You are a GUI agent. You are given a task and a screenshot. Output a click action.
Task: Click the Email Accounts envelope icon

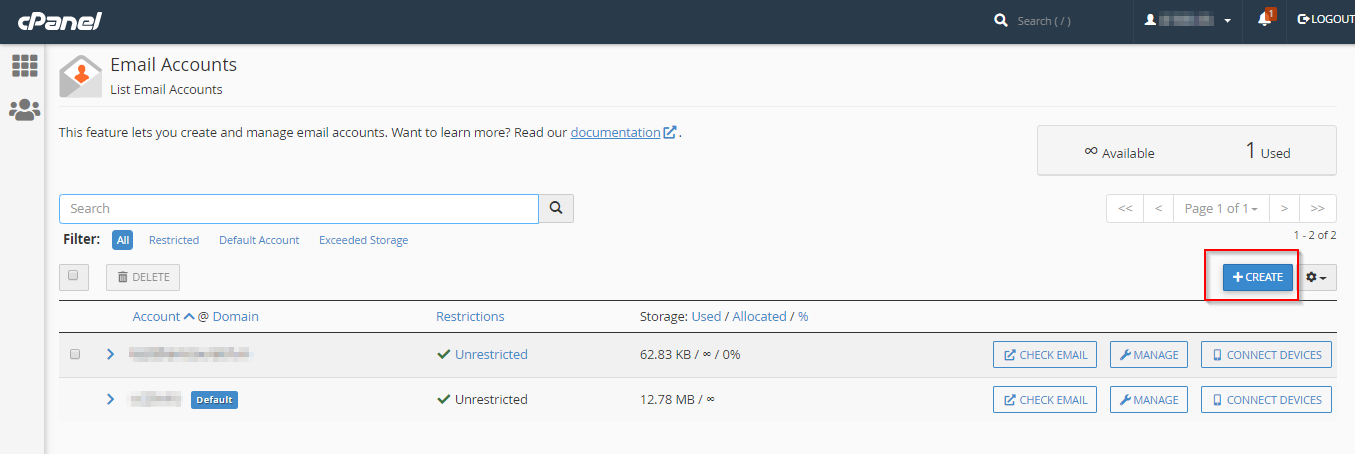point(80,76)
